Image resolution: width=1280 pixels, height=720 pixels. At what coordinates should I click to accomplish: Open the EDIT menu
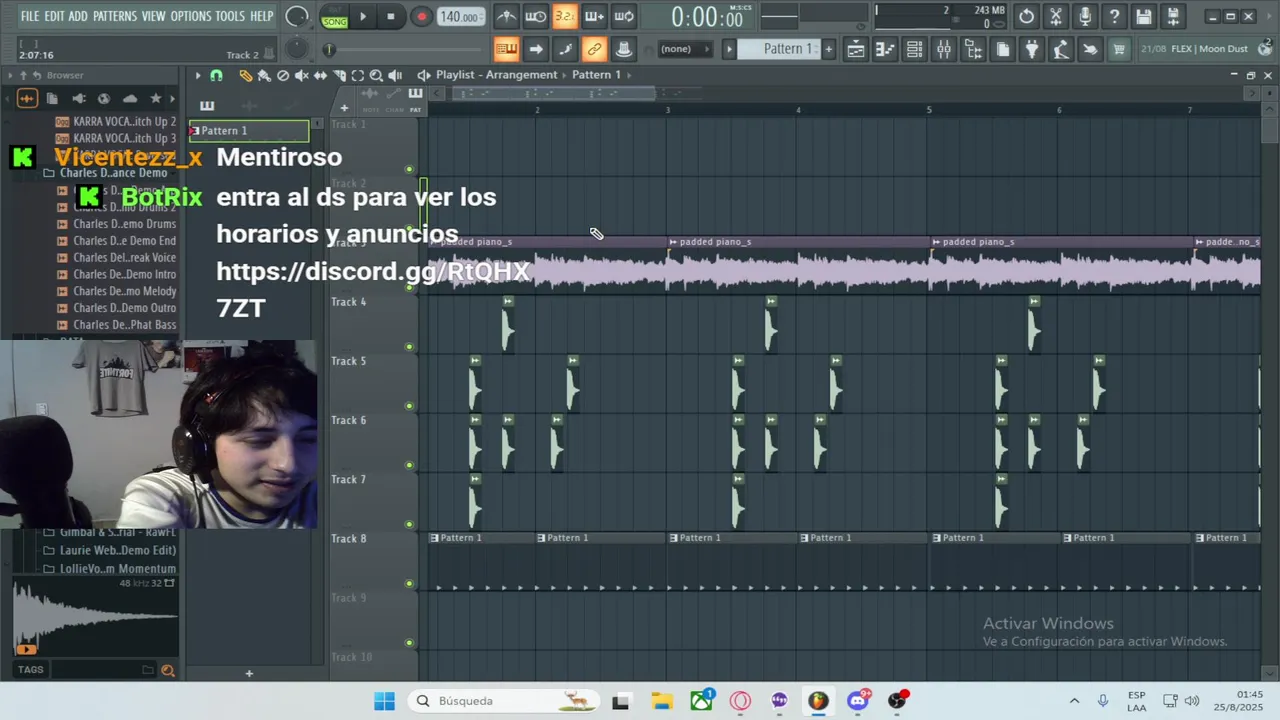pyautogui.click(x=54, y=16)
